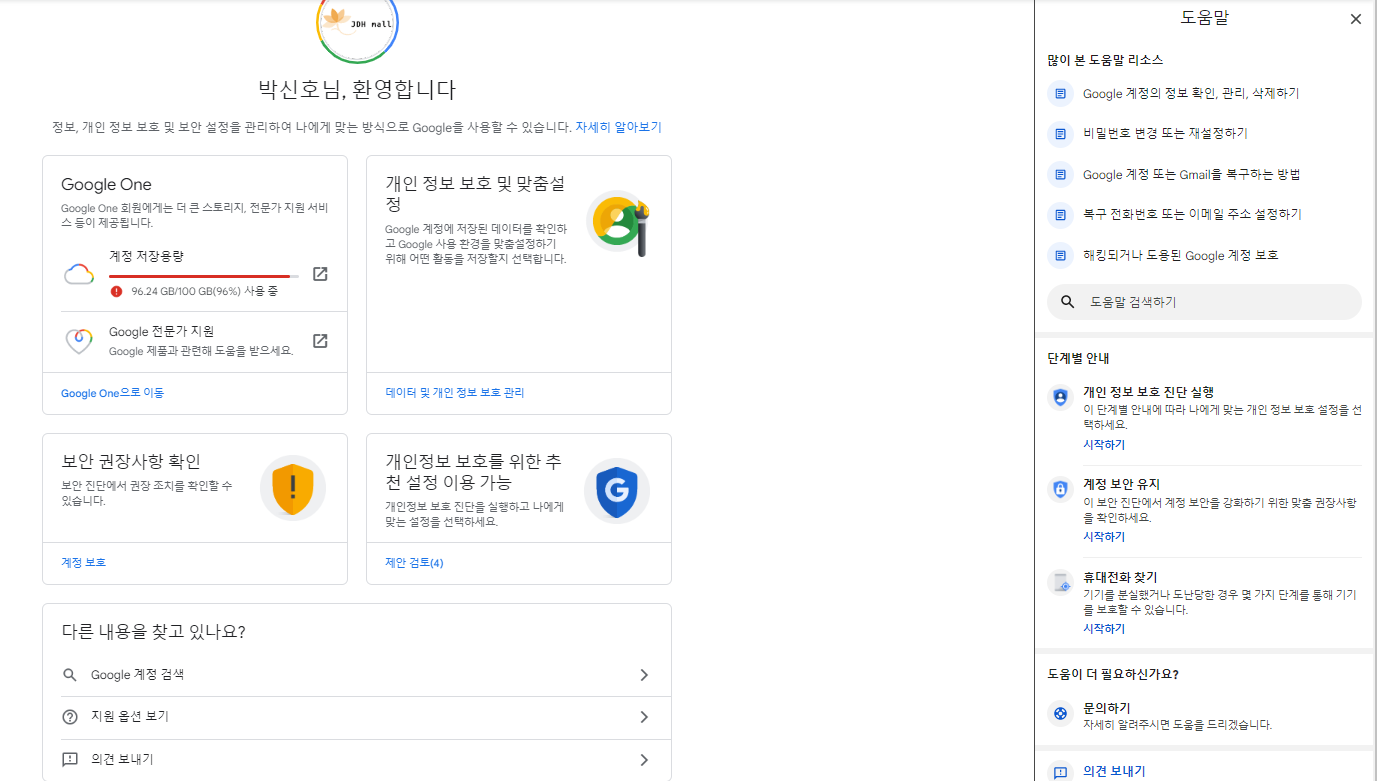
Task: Click the 의견 보내기 feedback icon in main list
Action: (70, 760)
